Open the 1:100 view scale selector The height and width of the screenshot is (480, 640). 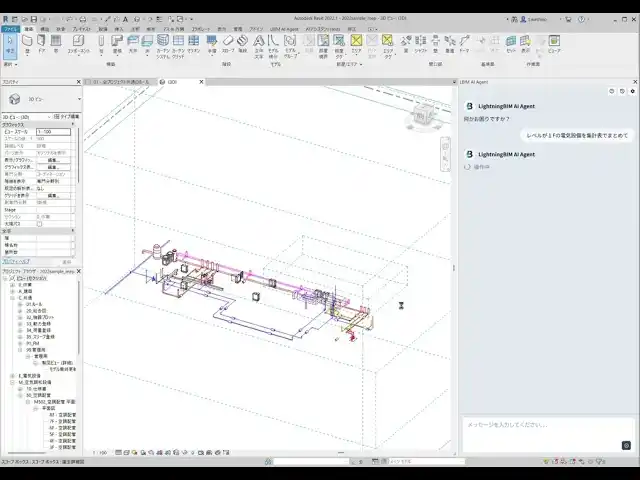coord(52,131)
